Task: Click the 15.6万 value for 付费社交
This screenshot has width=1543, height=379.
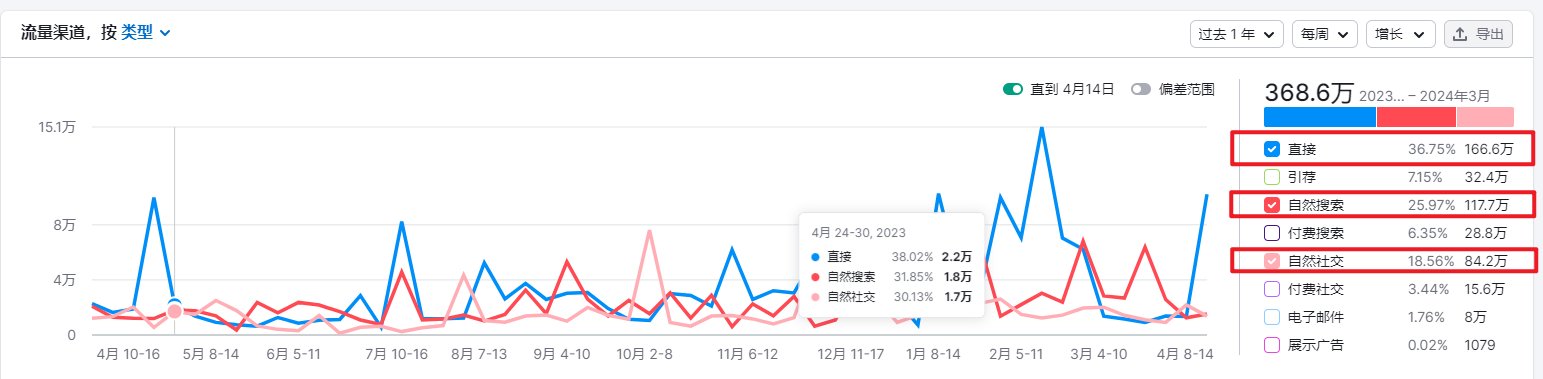Action: point(1485,289)
